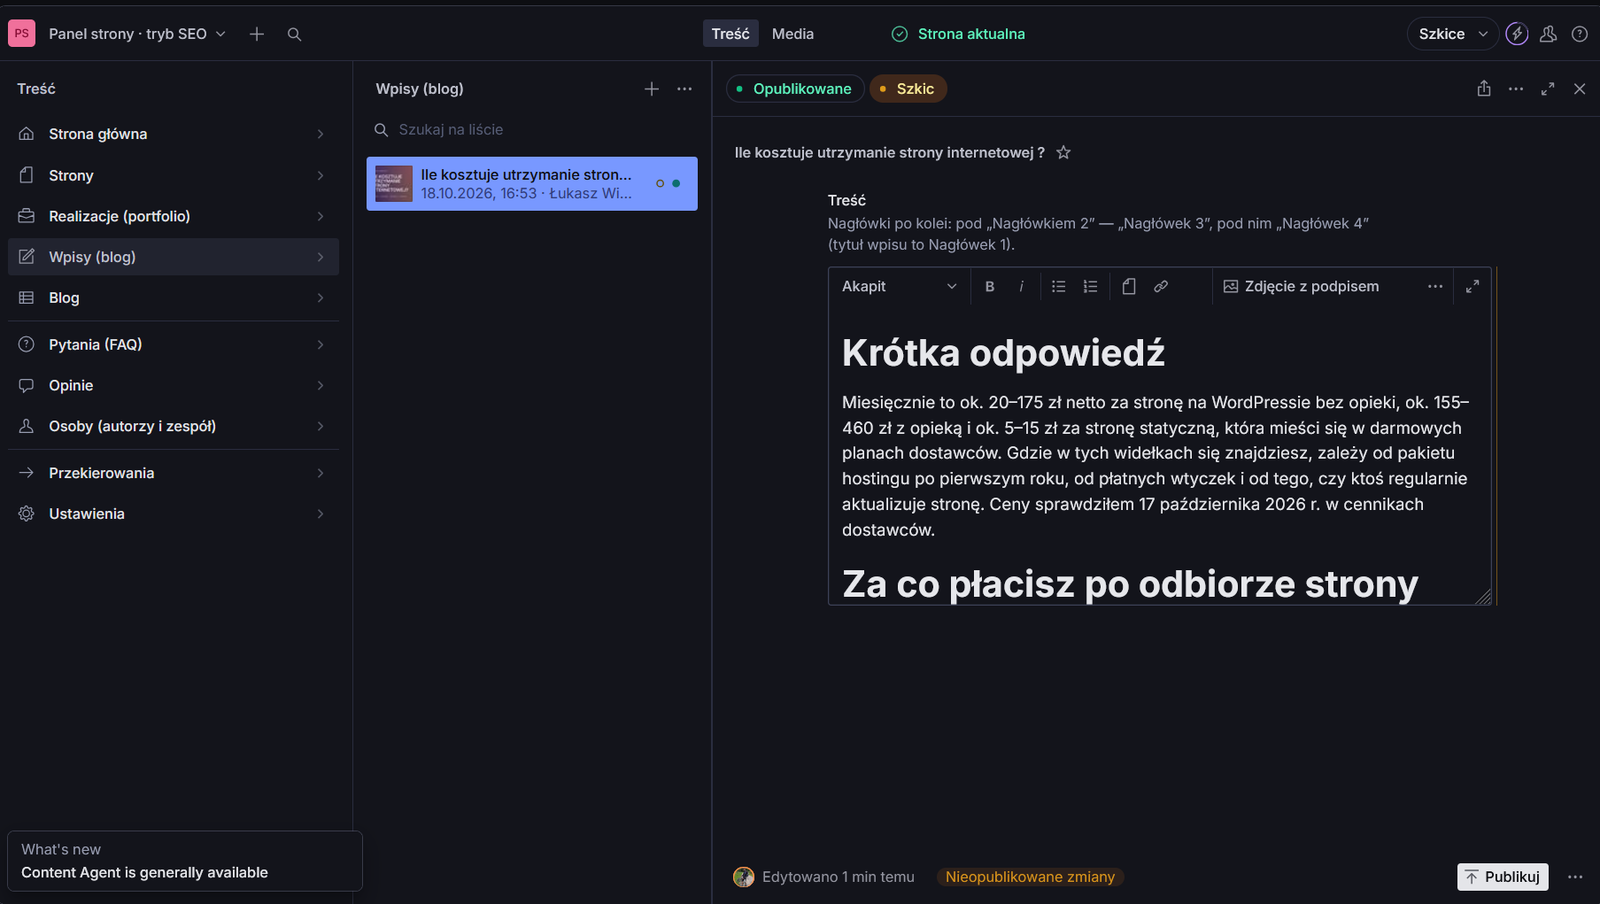
Task: Click the Publikuj button
Action: tap(1503, 877)
